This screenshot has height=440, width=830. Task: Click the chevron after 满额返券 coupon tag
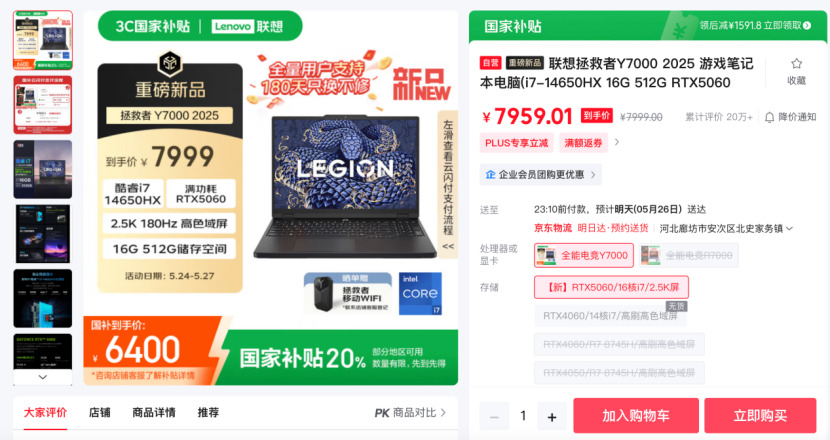pos(617,142)
